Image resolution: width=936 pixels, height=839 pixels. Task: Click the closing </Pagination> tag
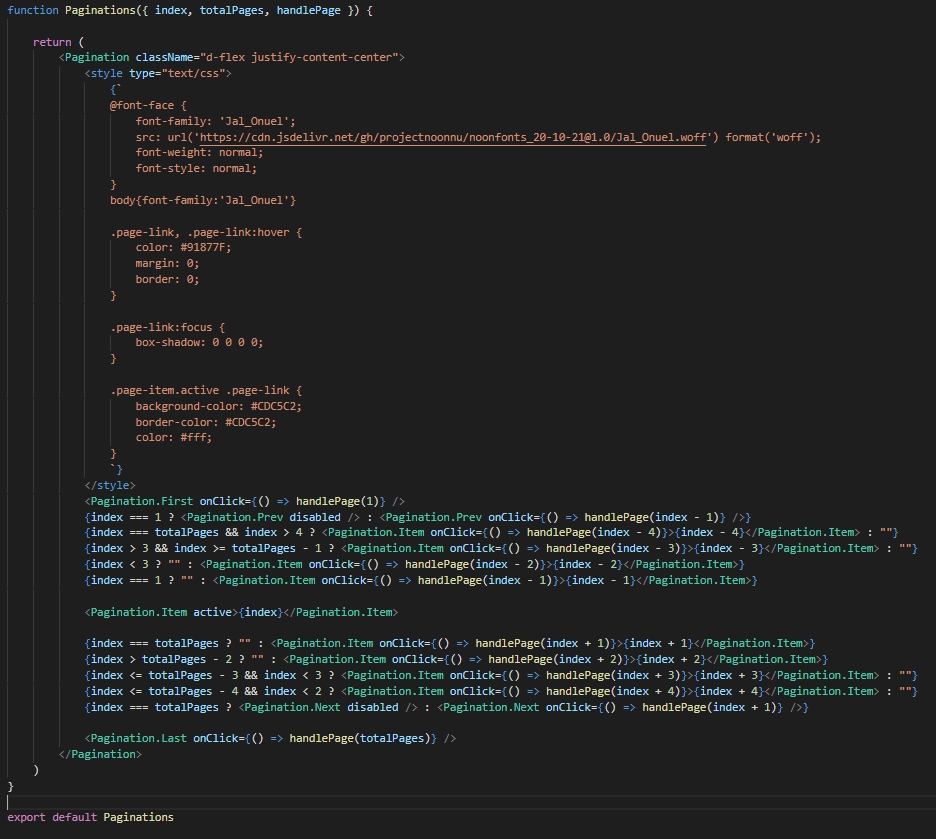[x=100, y=754]
